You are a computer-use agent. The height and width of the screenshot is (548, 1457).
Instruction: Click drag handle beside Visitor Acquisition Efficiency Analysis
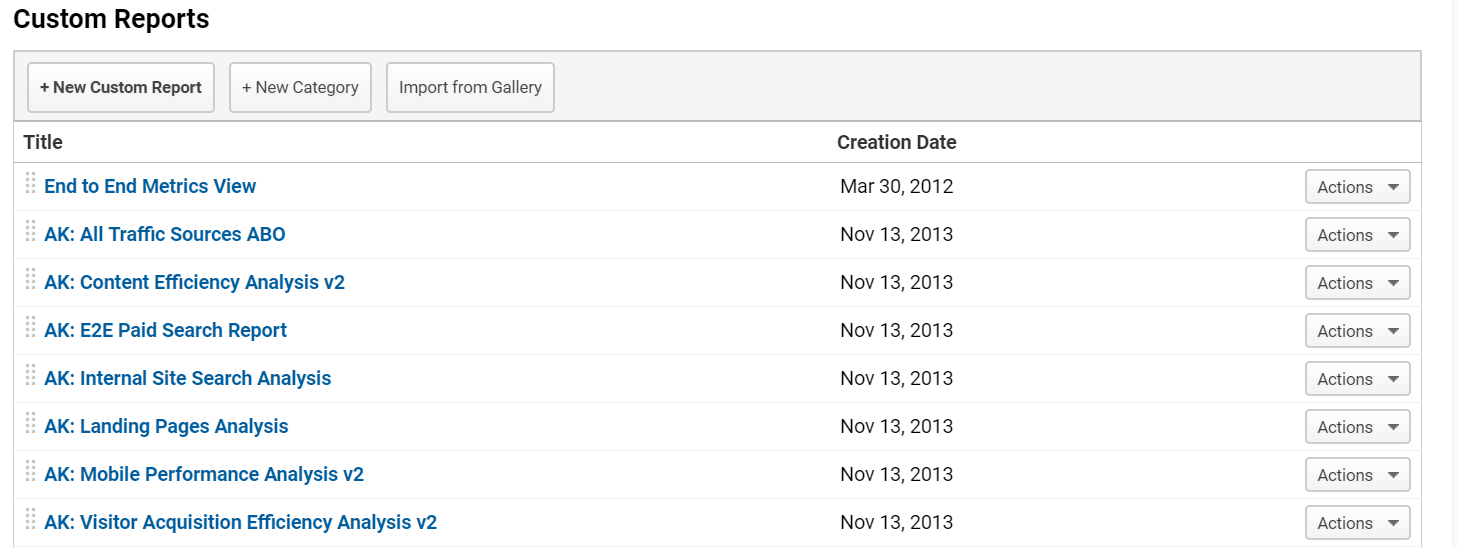tap(30, 520)
